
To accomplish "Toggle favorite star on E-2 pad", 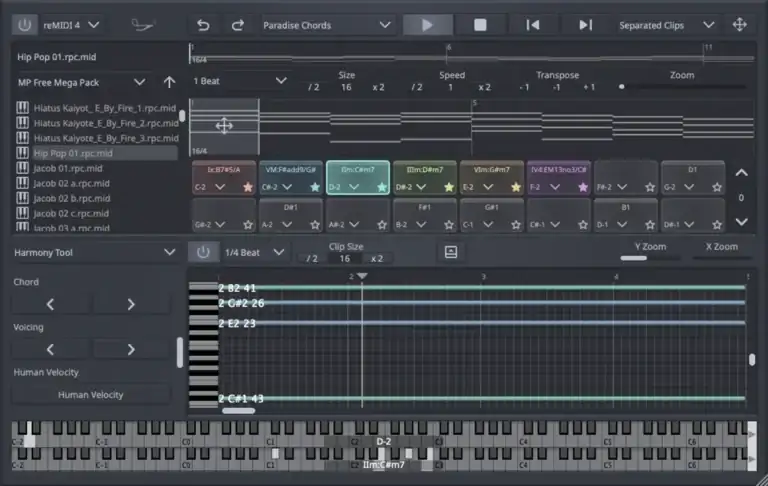I will [516, 187].
